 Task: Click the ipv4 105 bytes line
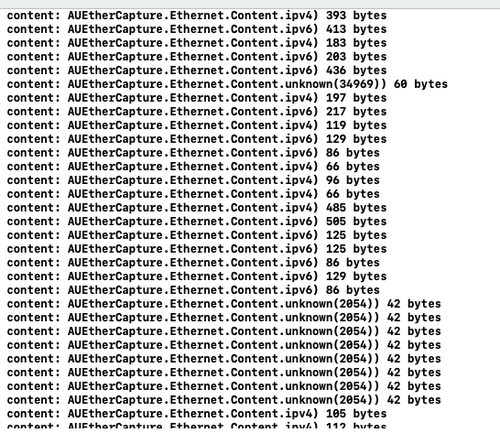point(197,414)
